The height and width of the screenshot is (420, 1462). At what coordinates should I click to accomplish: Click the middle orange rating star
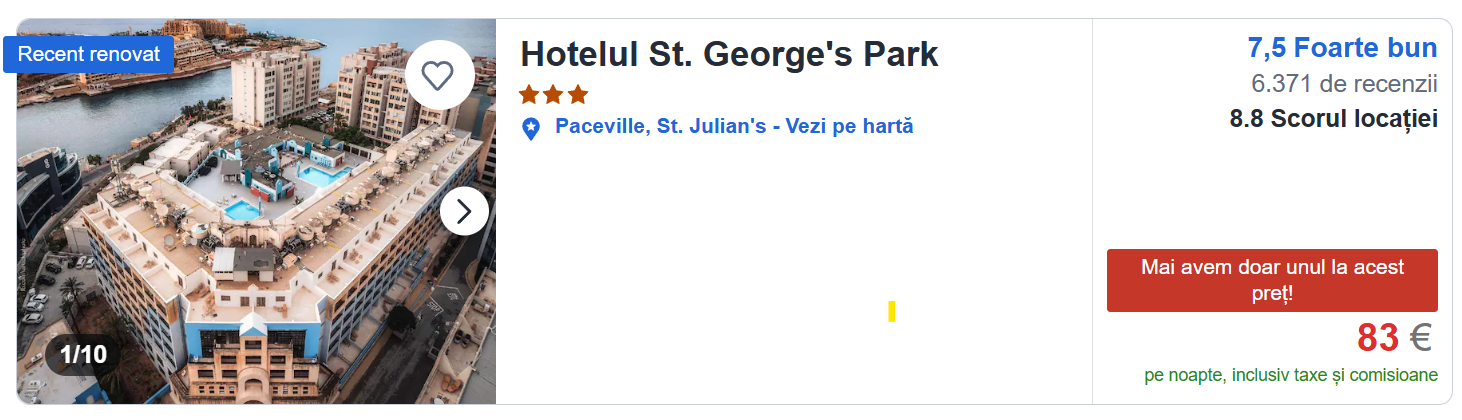[553, 95]
